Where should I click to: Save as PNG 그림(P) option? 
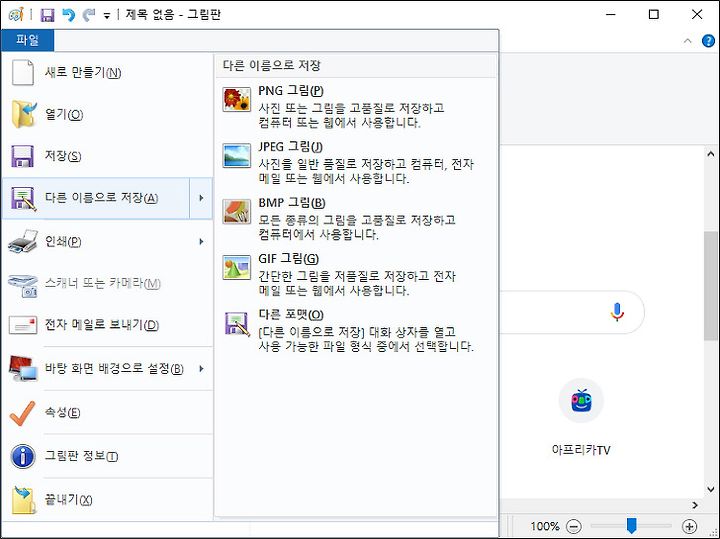(356, 106)
